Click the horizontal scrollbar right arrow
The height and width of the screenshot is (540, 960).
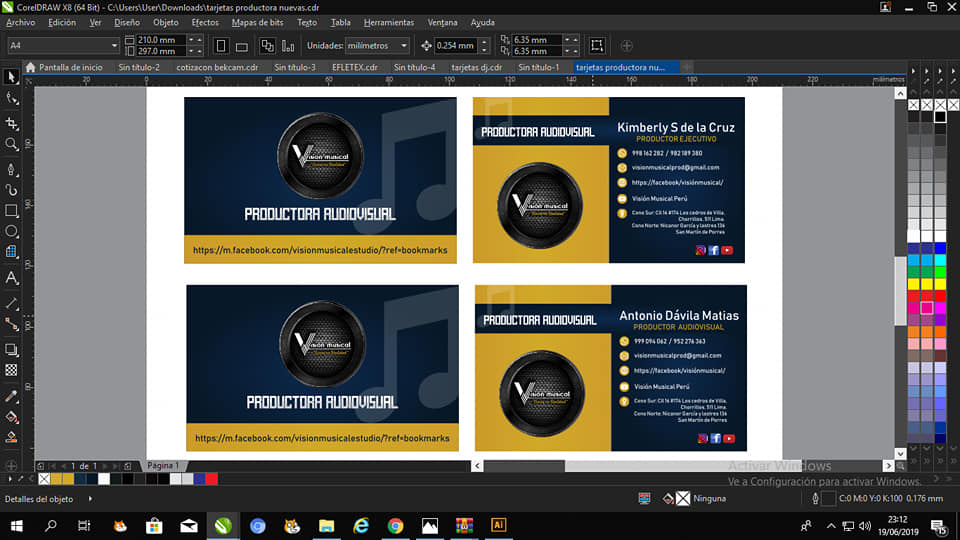point(888,466)
